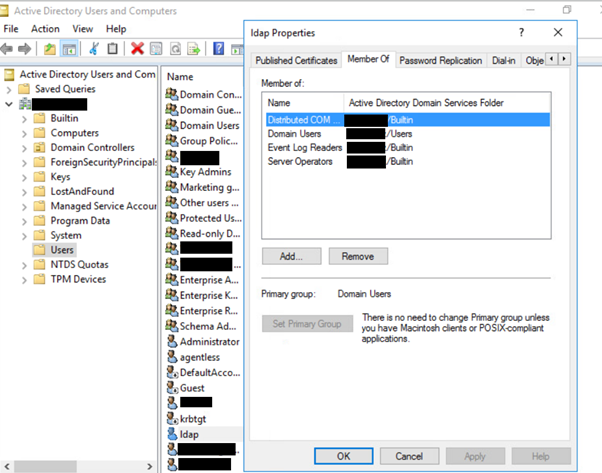Select Domain Users row in Member of list
Viewport: 602px width, 473px height.
point(408,134)
